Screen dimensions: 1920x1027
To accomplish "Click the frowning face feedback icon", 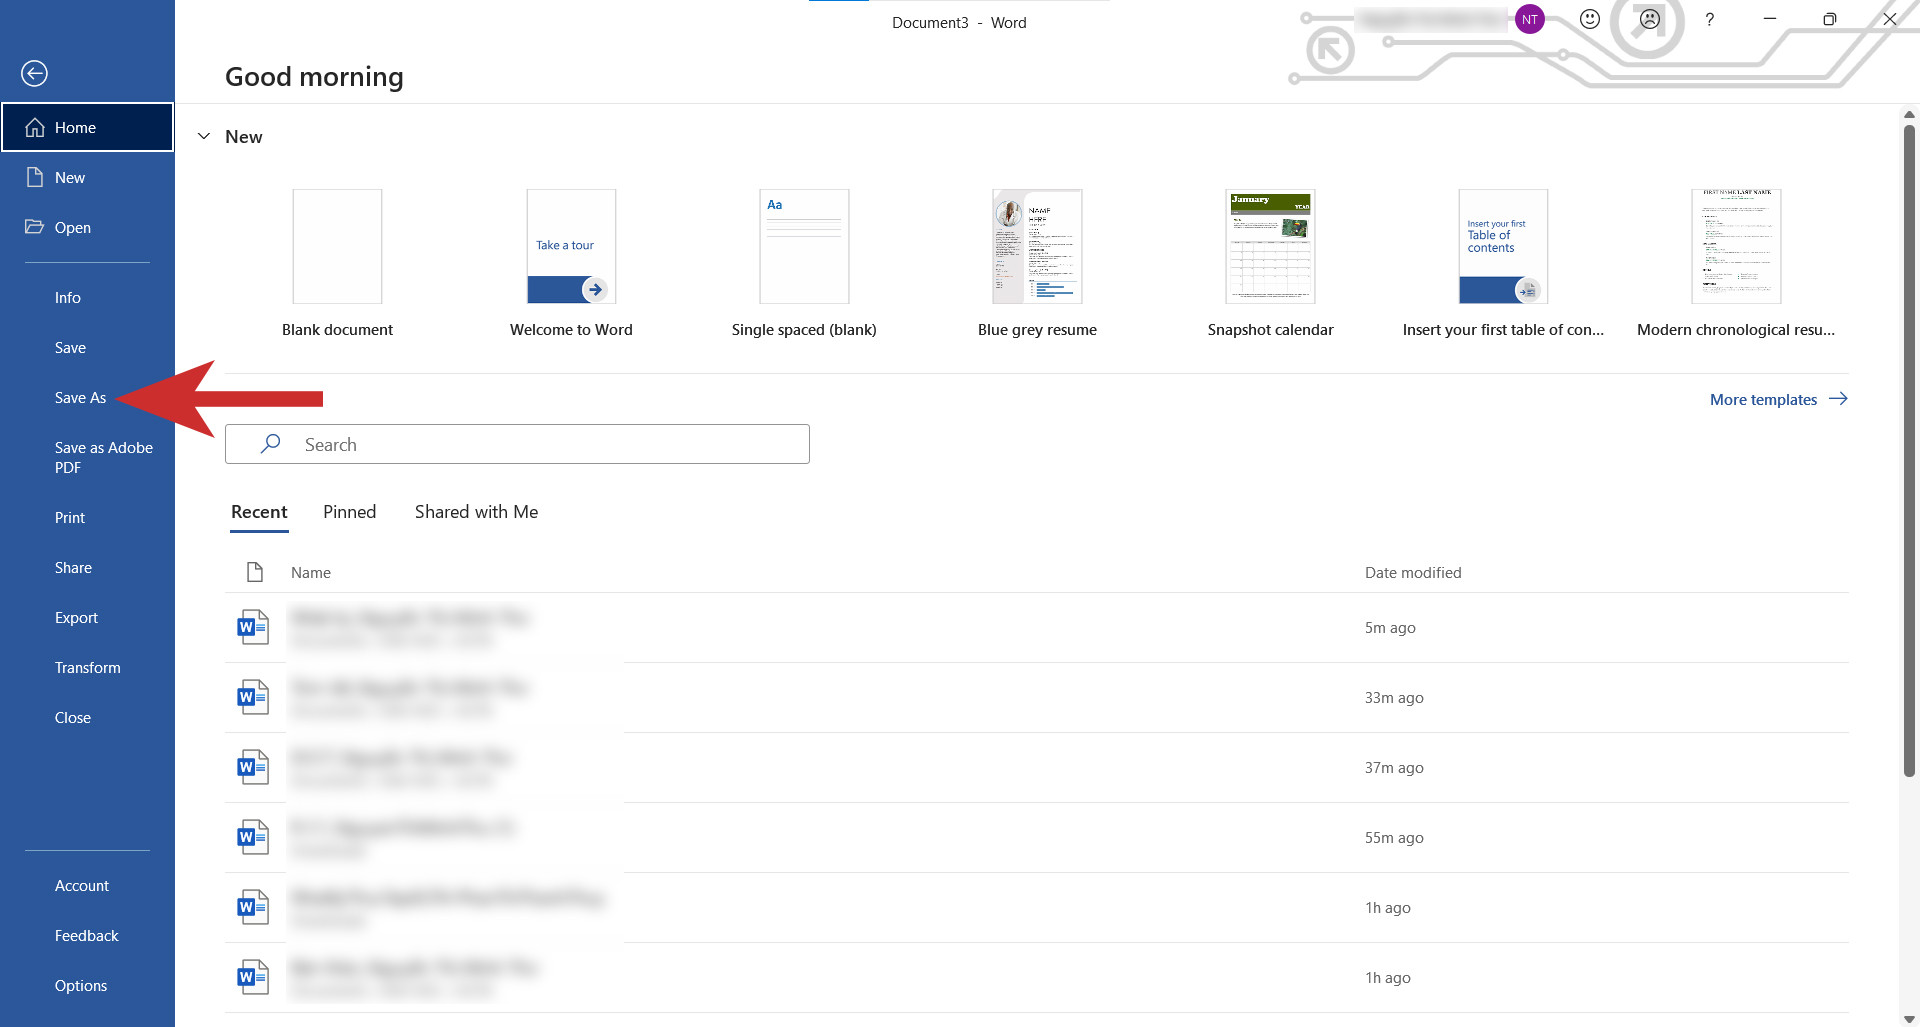I will 1650,19.
